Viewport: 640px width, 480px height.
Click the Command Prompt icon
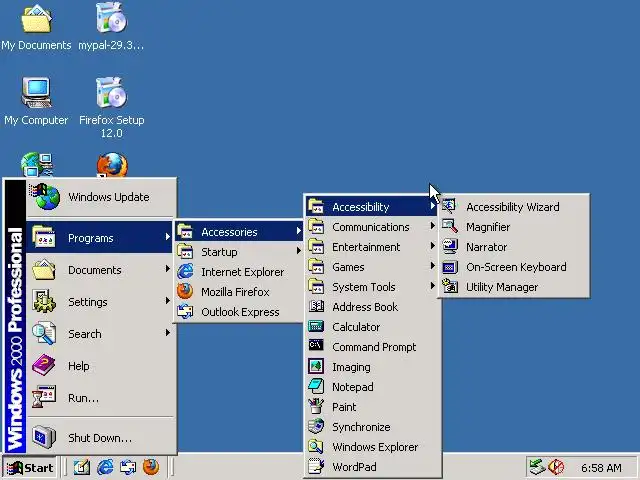(x=316, y=345)
